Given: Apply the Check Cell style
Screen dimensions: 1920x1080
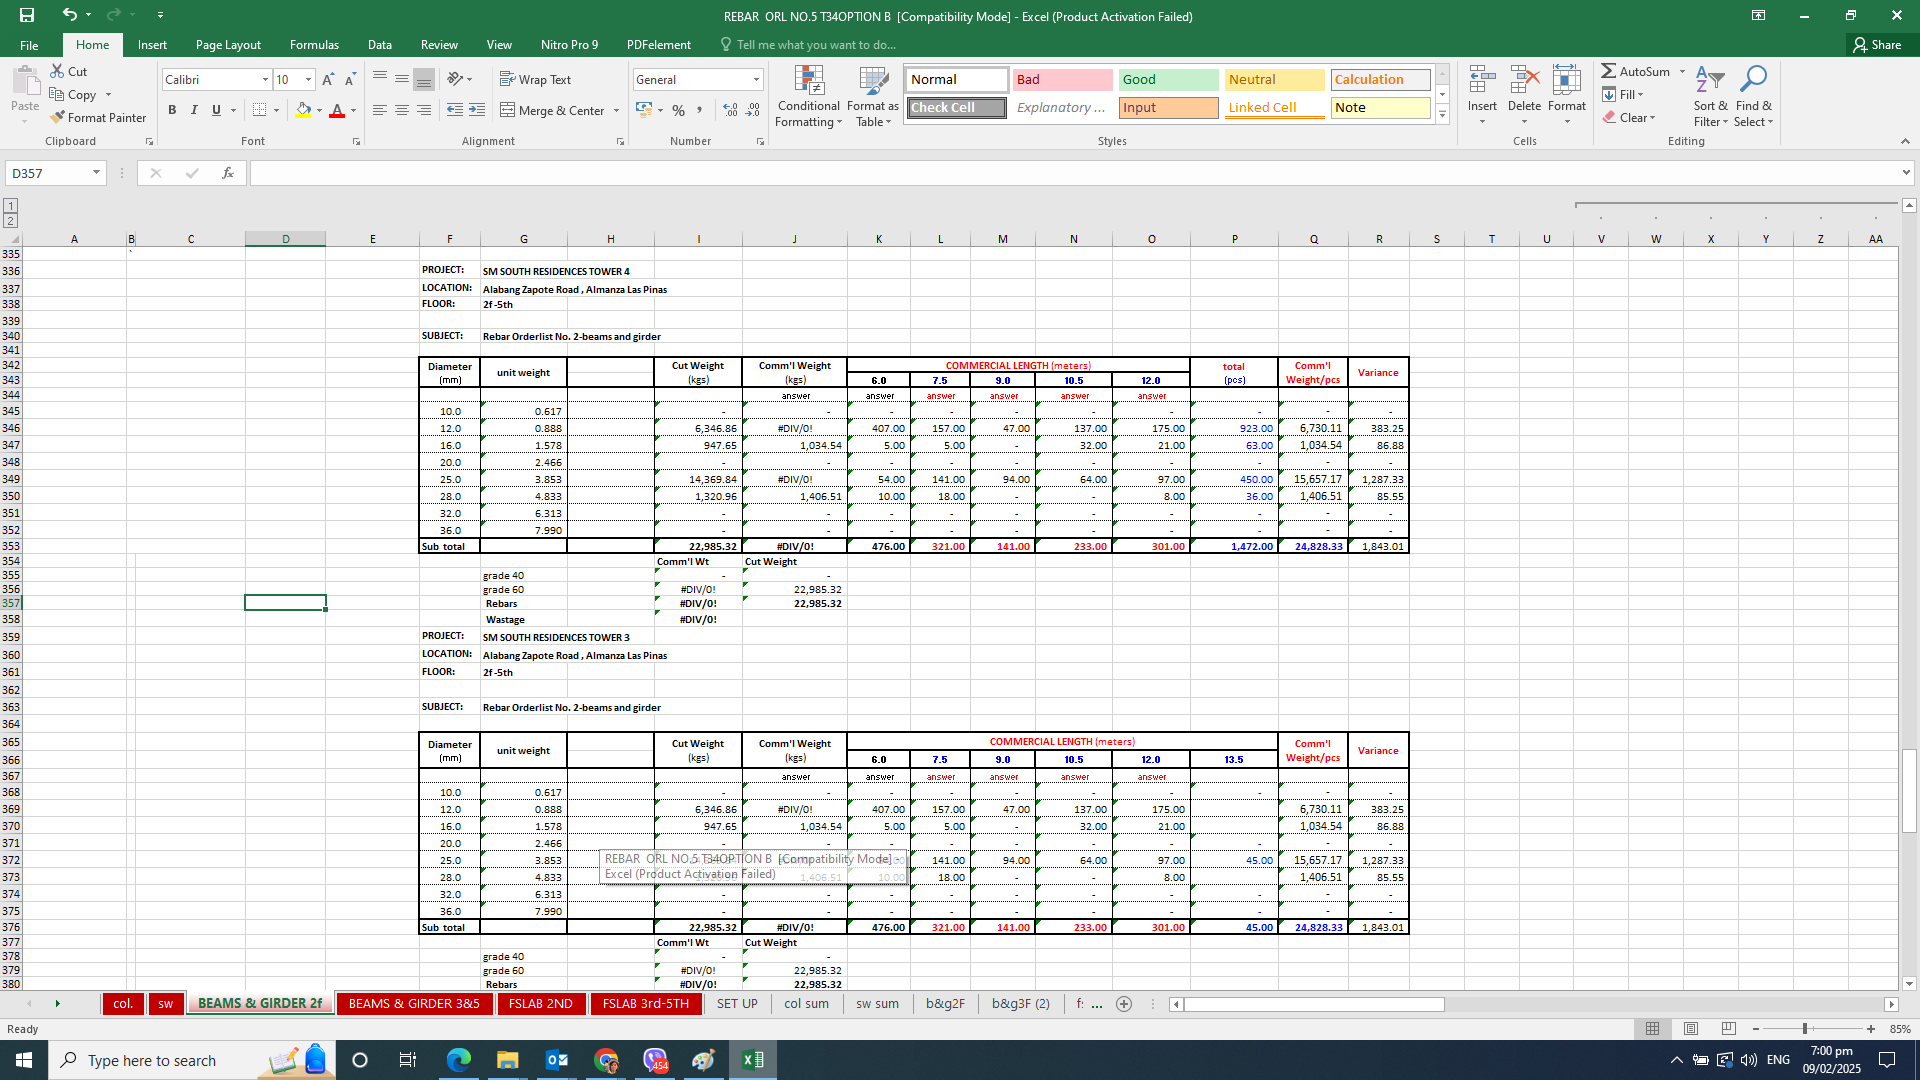Looking at the screenshot, I should pos(956,108).
